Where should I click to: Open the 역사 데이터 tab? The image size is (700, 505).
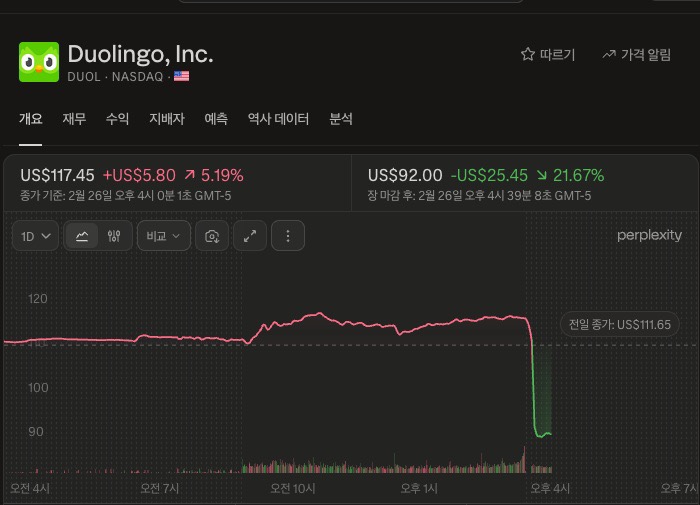tap(278, 119)
